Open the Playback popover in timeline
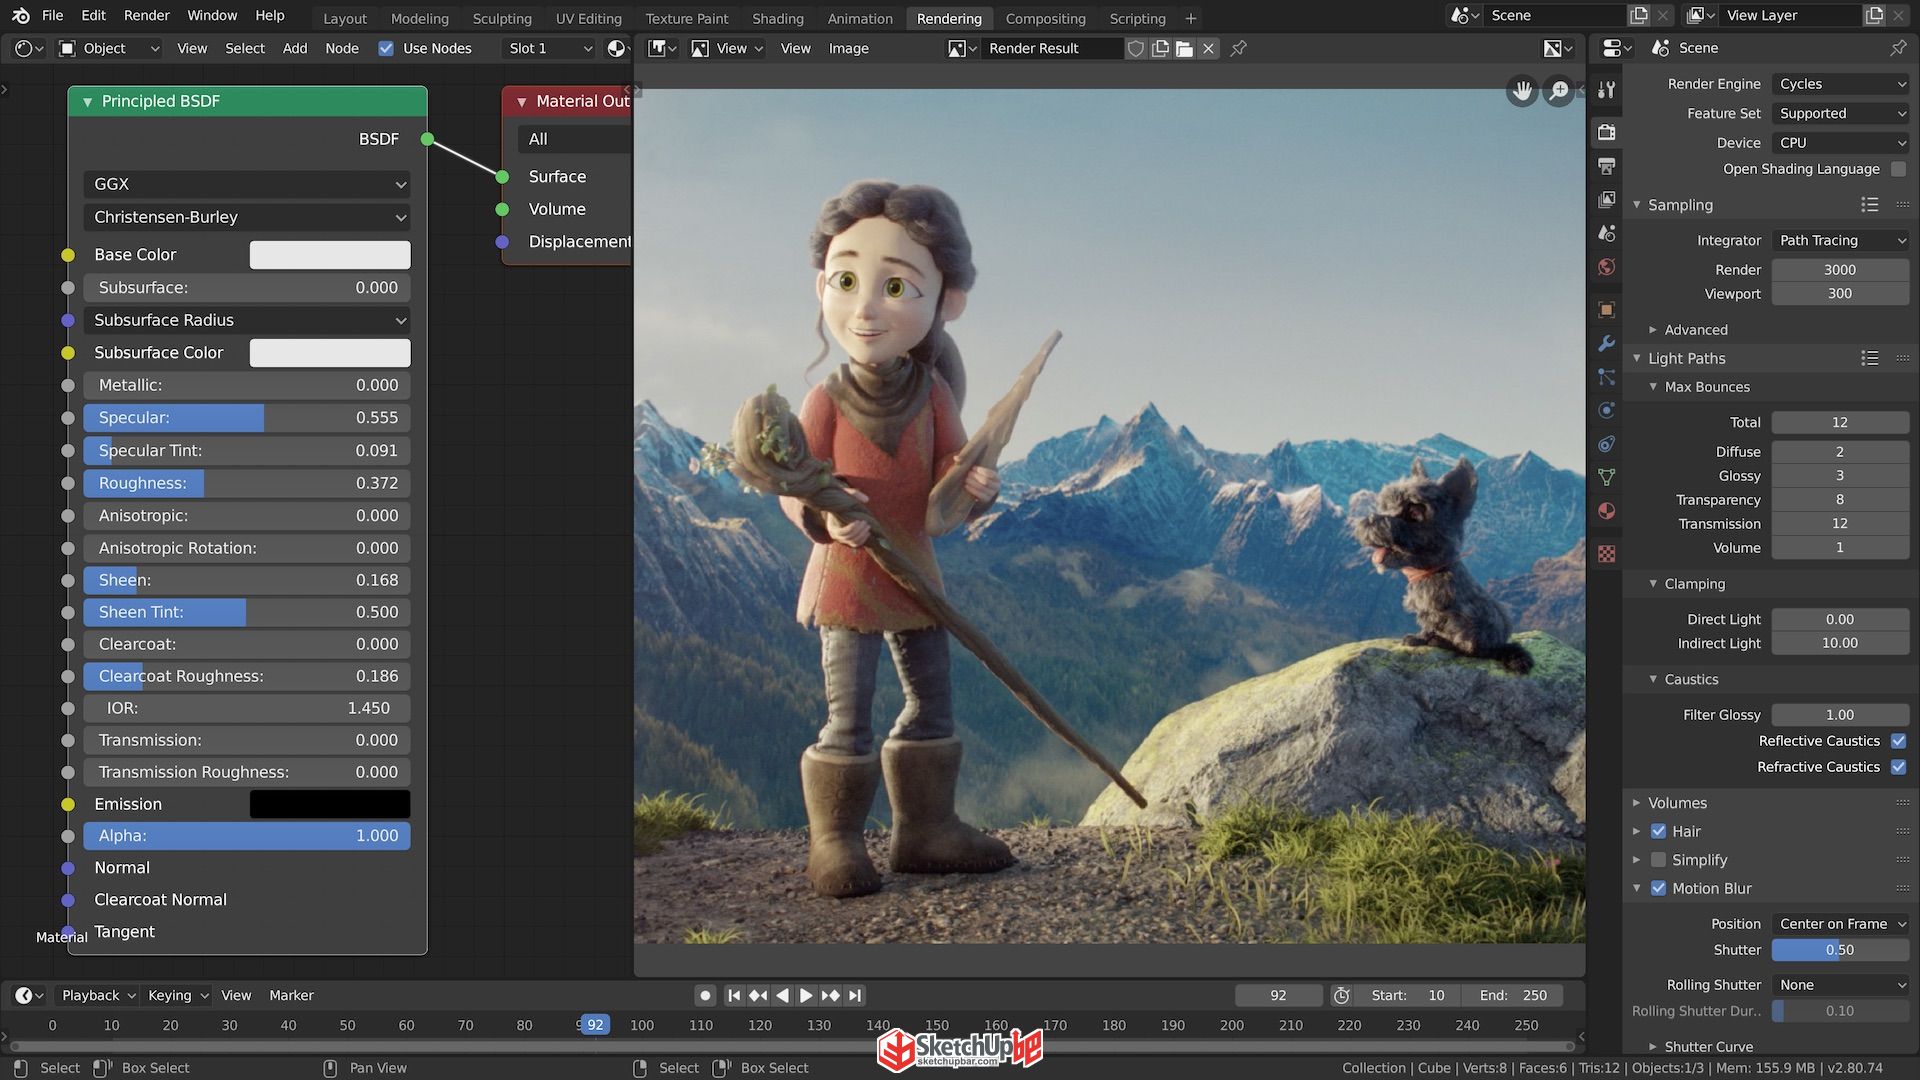 (99, 995)
